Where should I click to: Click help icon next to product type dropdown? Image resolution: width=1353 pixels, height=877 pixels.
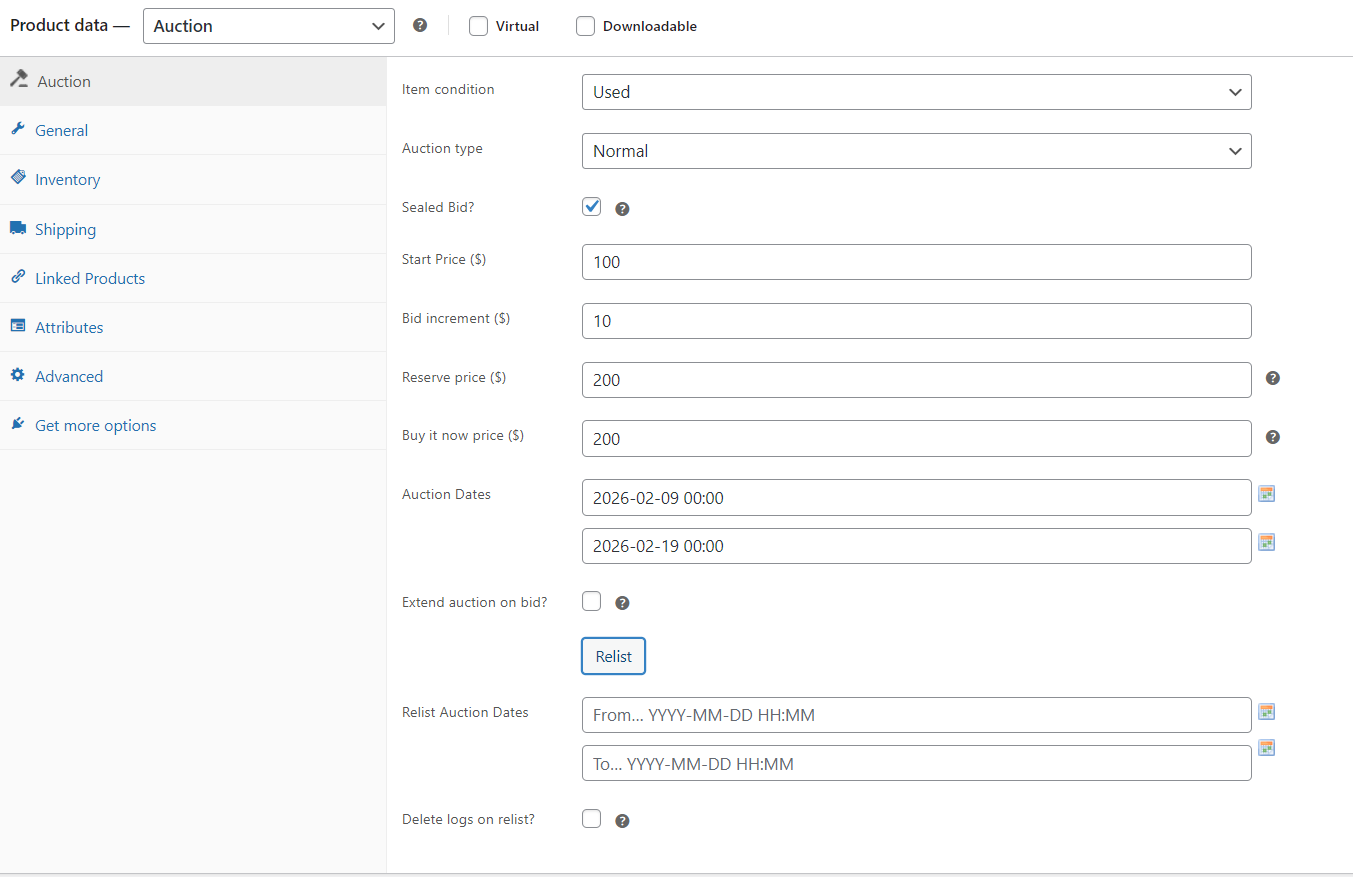[x=420, y=26]
